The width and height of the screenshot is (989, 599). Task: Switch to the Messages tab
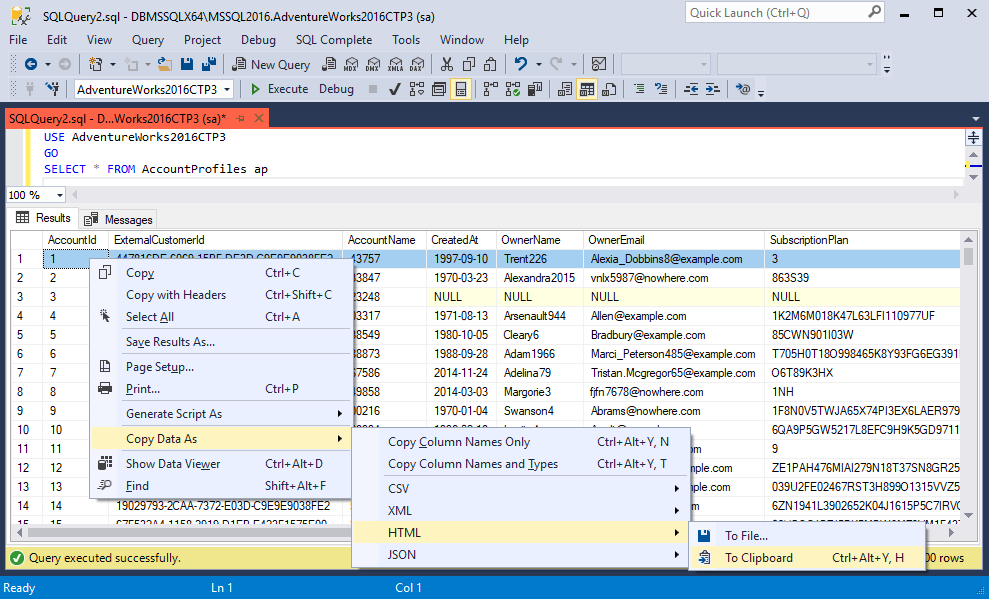pos(119,219)
